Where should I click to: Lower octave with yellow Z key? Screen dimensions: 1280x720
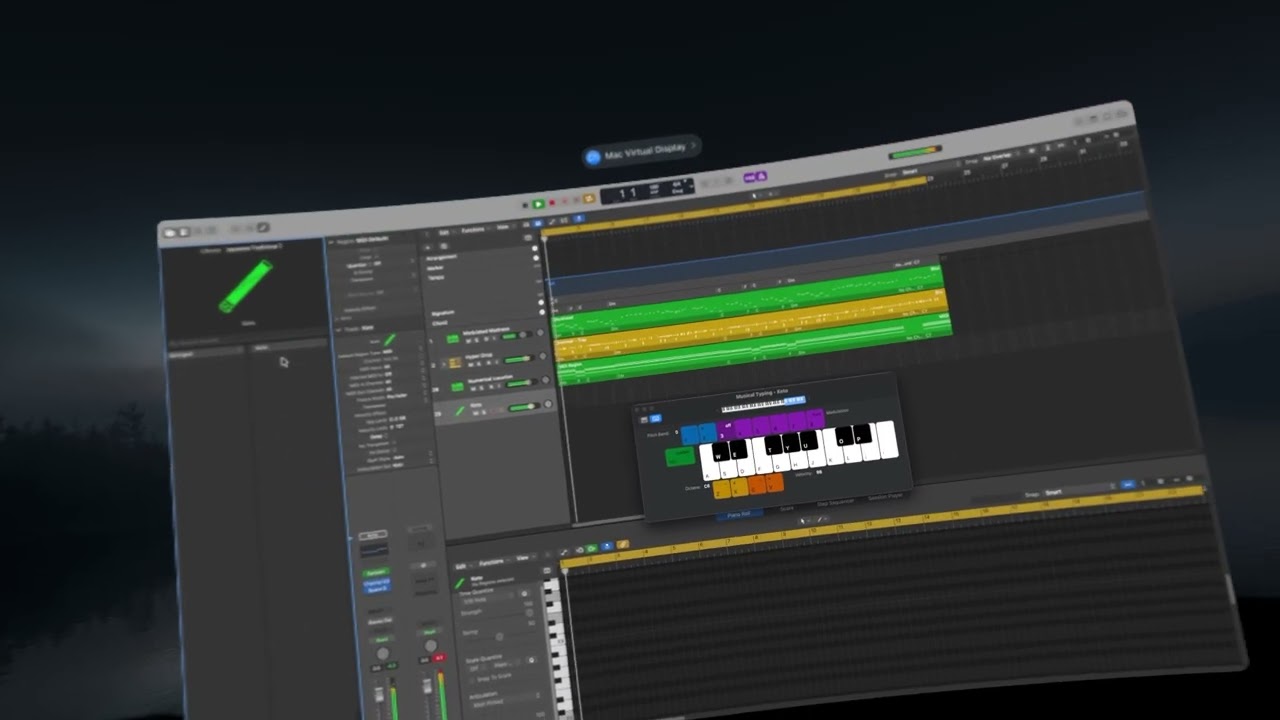722,489
